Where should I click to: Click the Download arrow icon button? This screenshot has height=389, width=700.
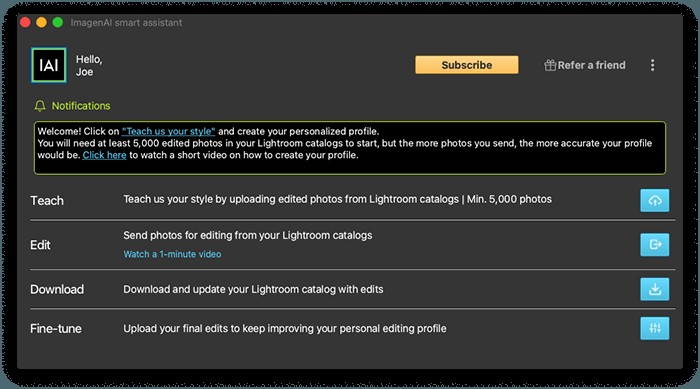pyautogui.click(x=654, y=289)
